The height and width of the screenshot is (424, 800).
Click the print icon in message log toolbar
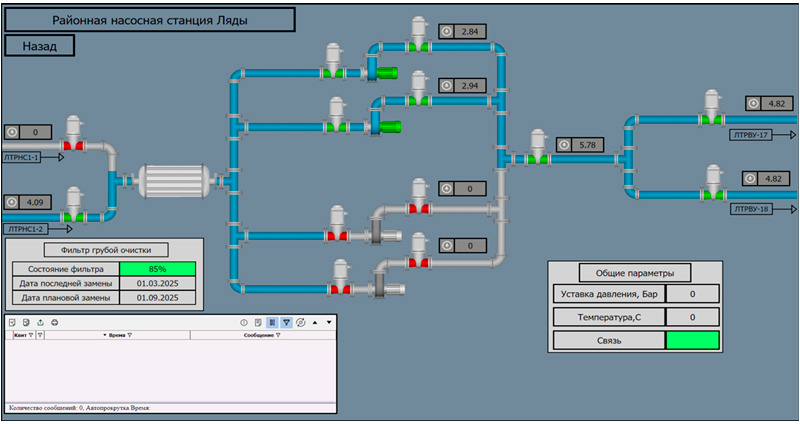click(x=55, y=323)
